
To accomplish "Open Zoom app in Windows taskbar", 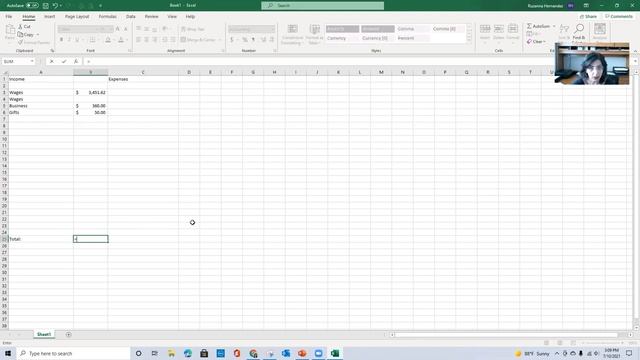I will (x=318, y=353).
